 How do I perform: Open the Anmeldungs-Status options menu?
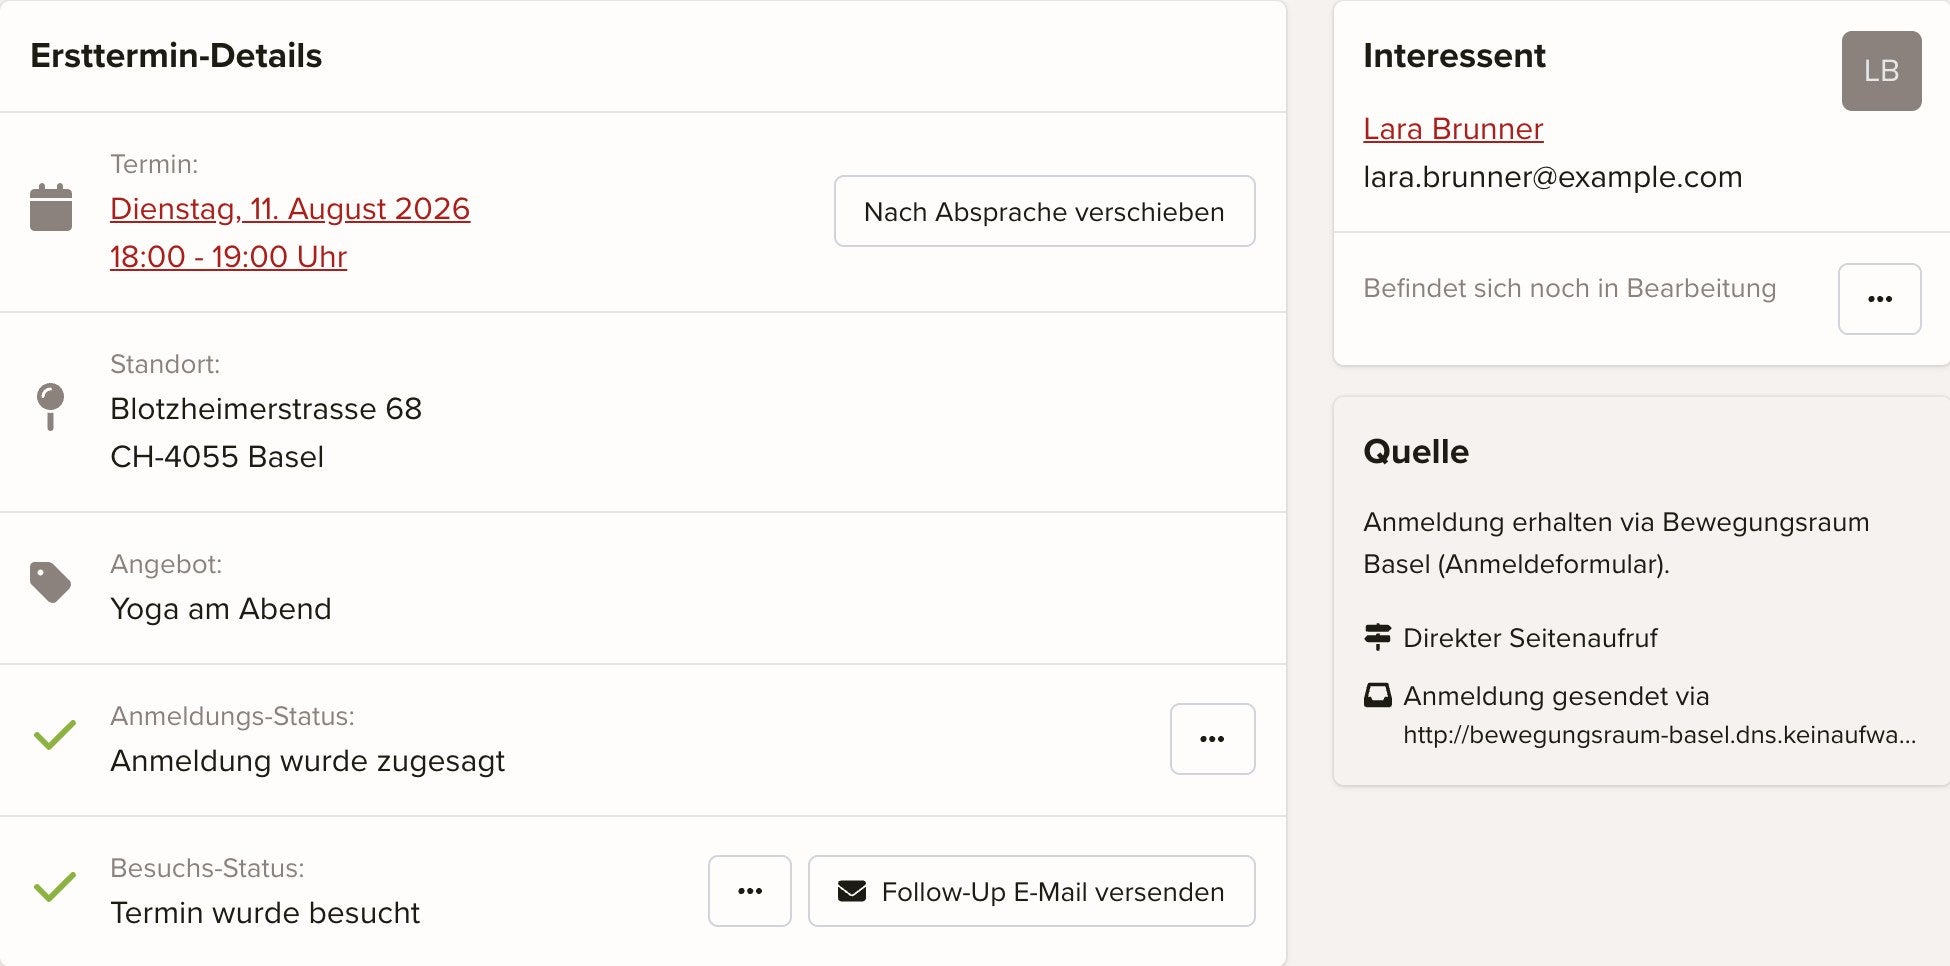[1213, 739]
